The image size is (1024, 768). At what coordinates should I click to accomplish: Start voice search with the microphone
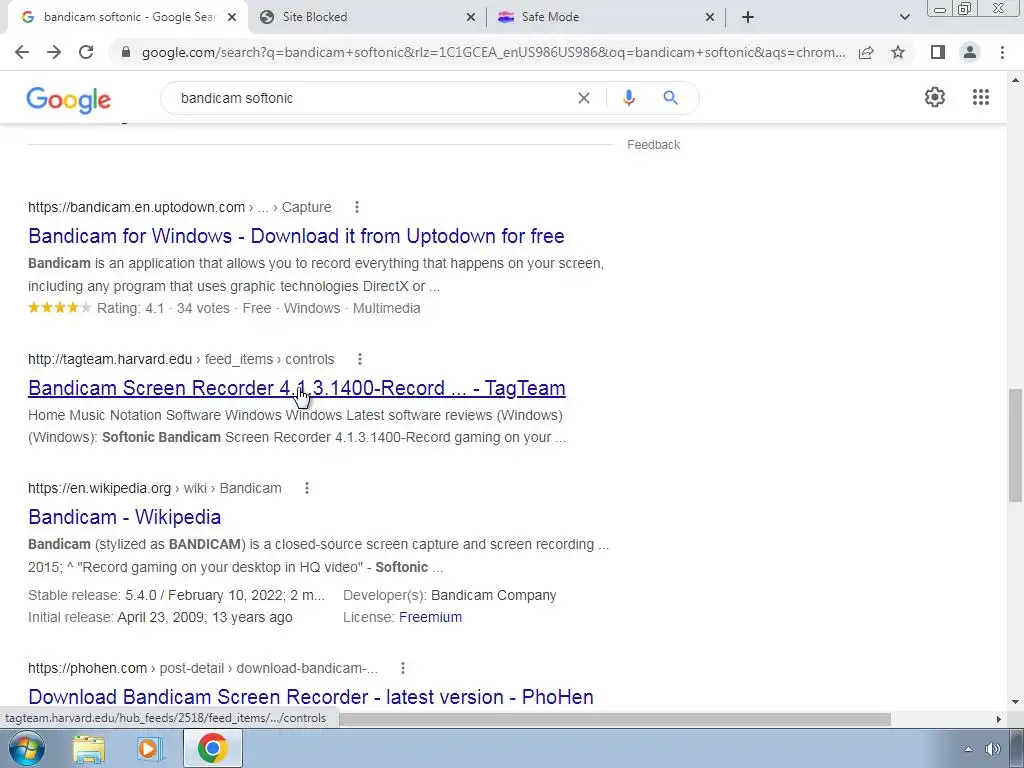628,98
